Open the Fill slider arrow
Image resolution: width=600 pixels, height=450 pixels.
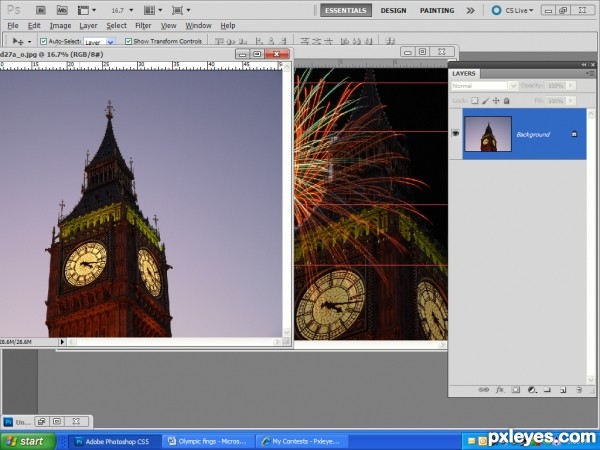tap(571, 101)
